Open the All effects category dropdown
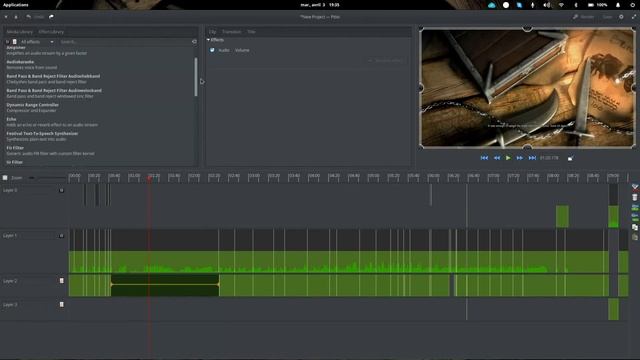 coord(37,42)
